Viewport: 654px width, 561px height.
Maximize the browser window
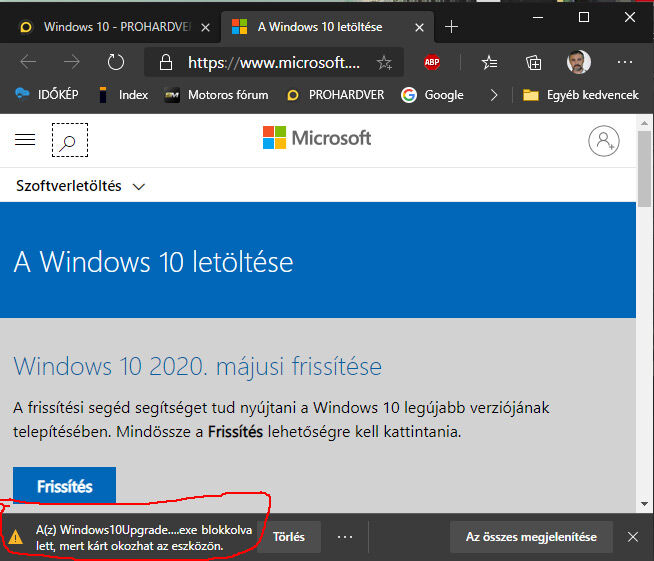(584, 18)
